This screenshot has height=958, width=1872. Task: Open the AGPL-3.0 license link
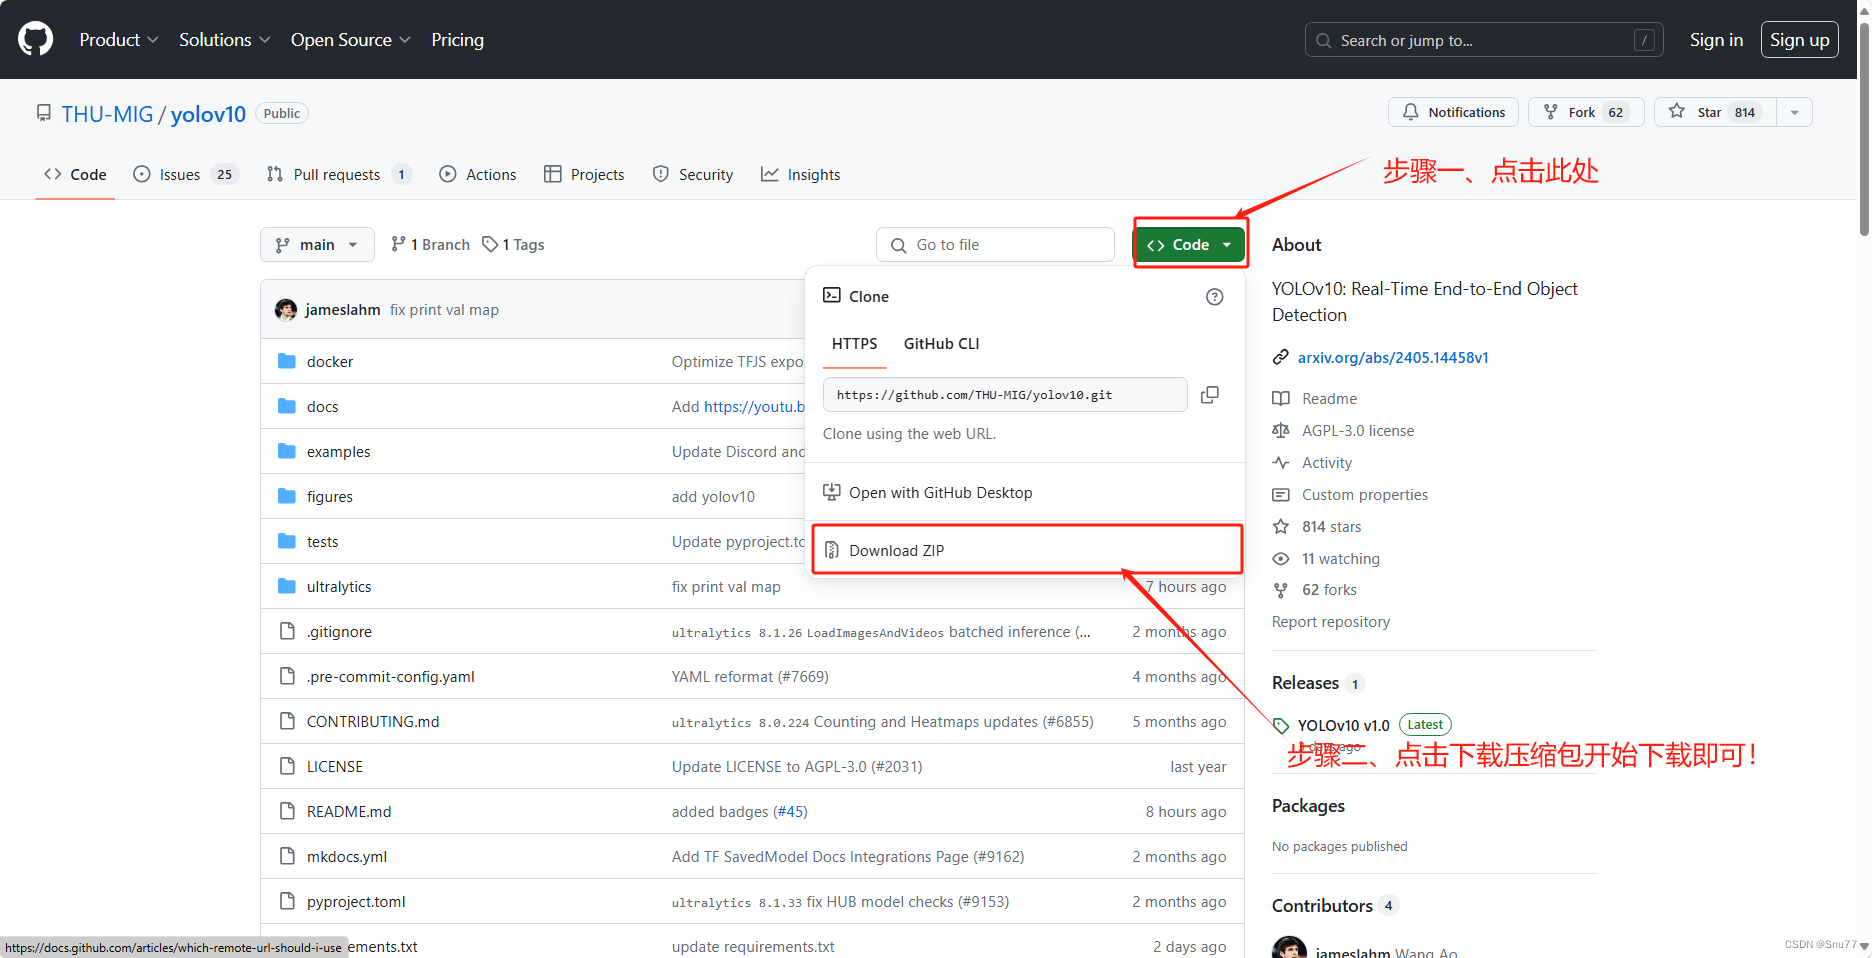tap(1358, 431)
